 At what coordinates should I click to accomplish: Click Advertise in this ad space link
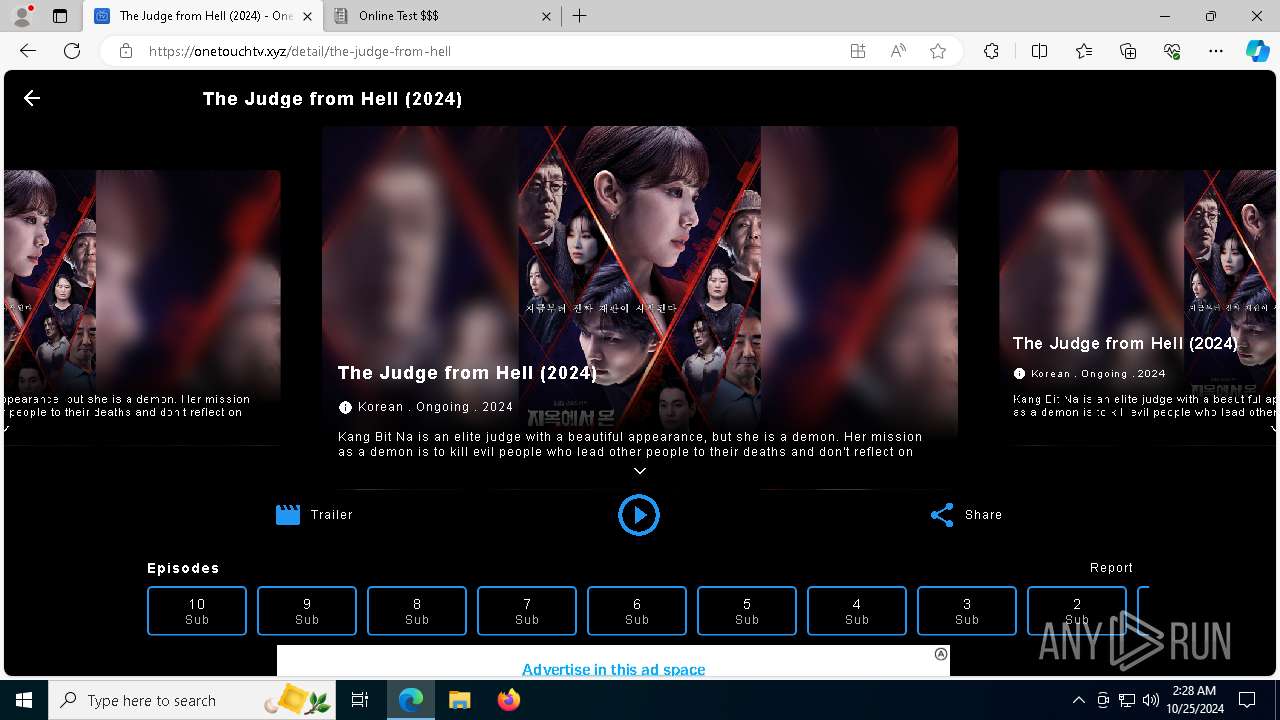coord(613,669)
